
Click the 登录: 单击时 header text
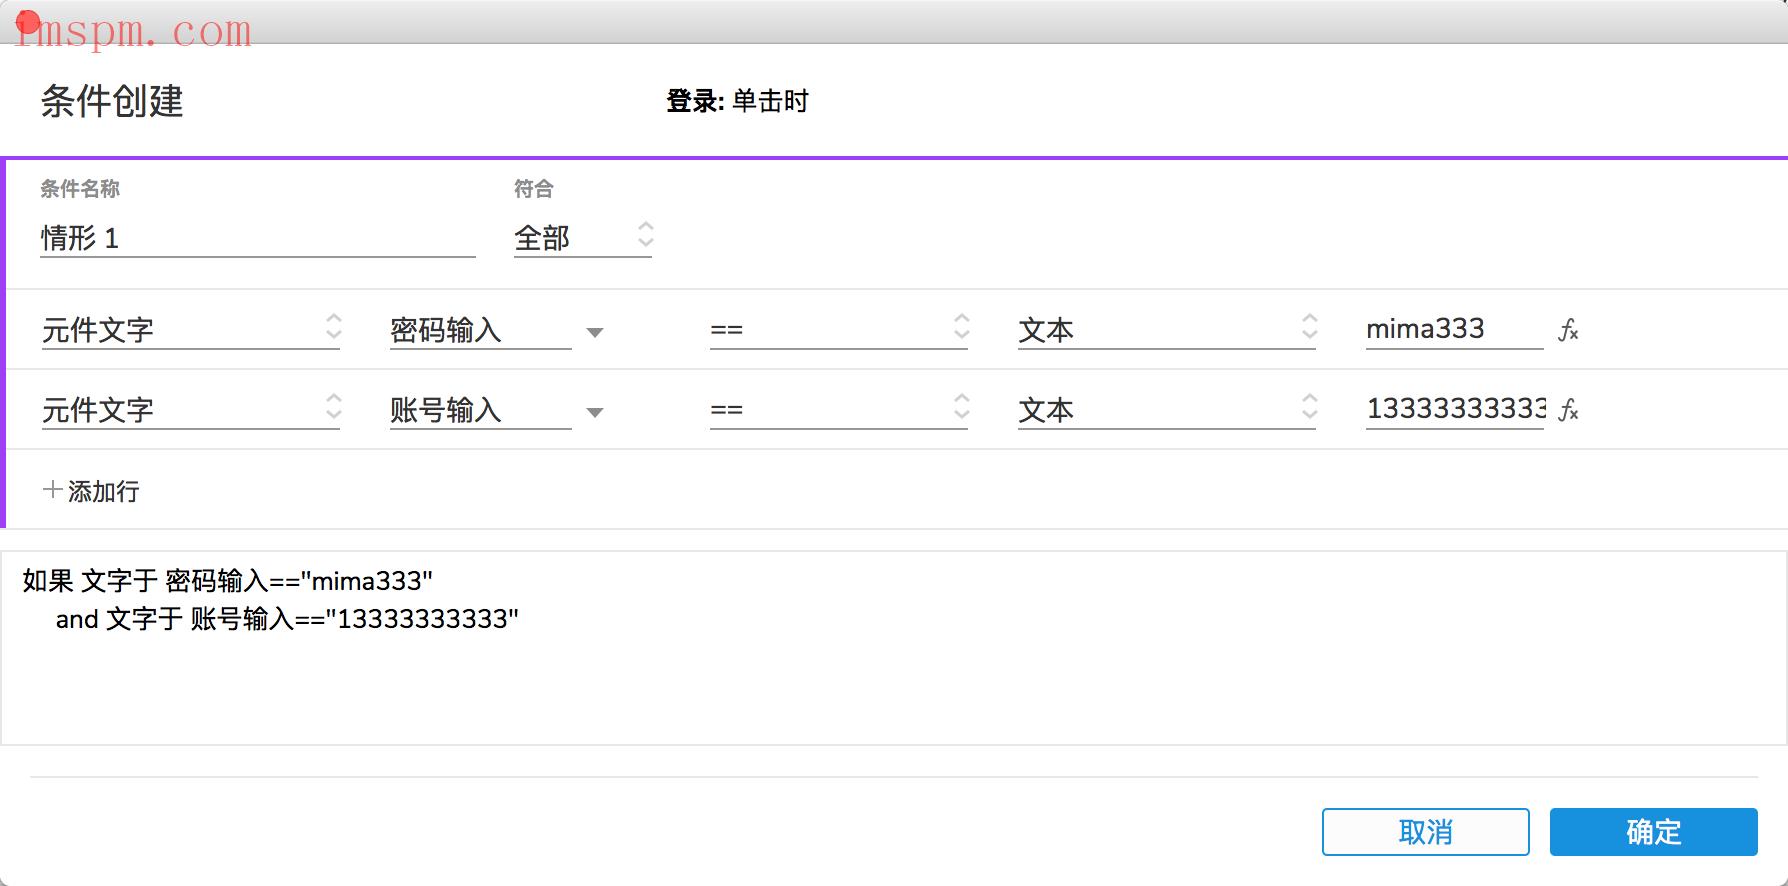point(737,101)
